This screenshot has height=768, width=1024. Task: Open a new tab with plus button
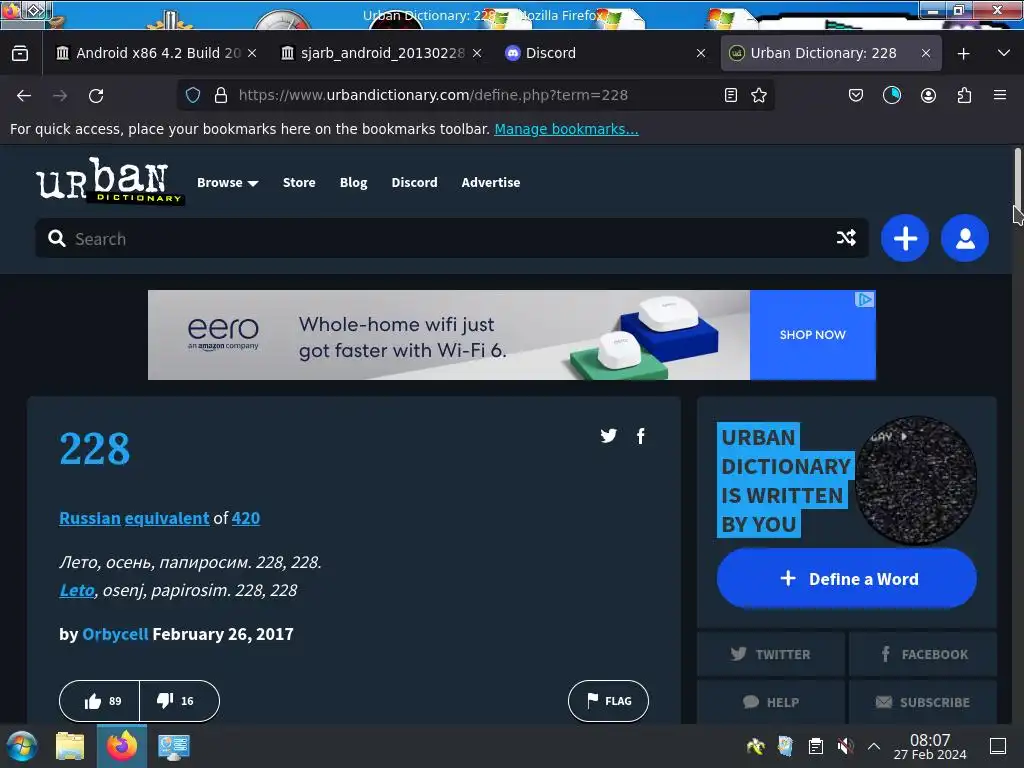coord(963,54)
